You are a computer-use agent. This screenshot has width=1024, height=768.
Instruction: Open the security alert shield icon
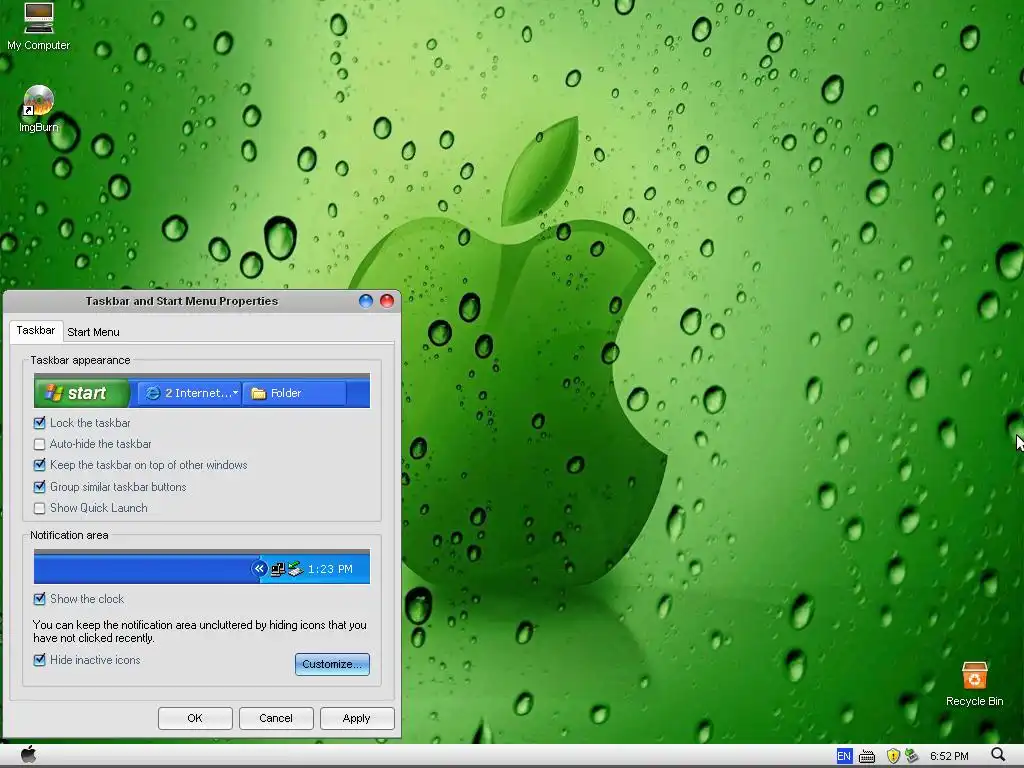[x=893, y=756]
